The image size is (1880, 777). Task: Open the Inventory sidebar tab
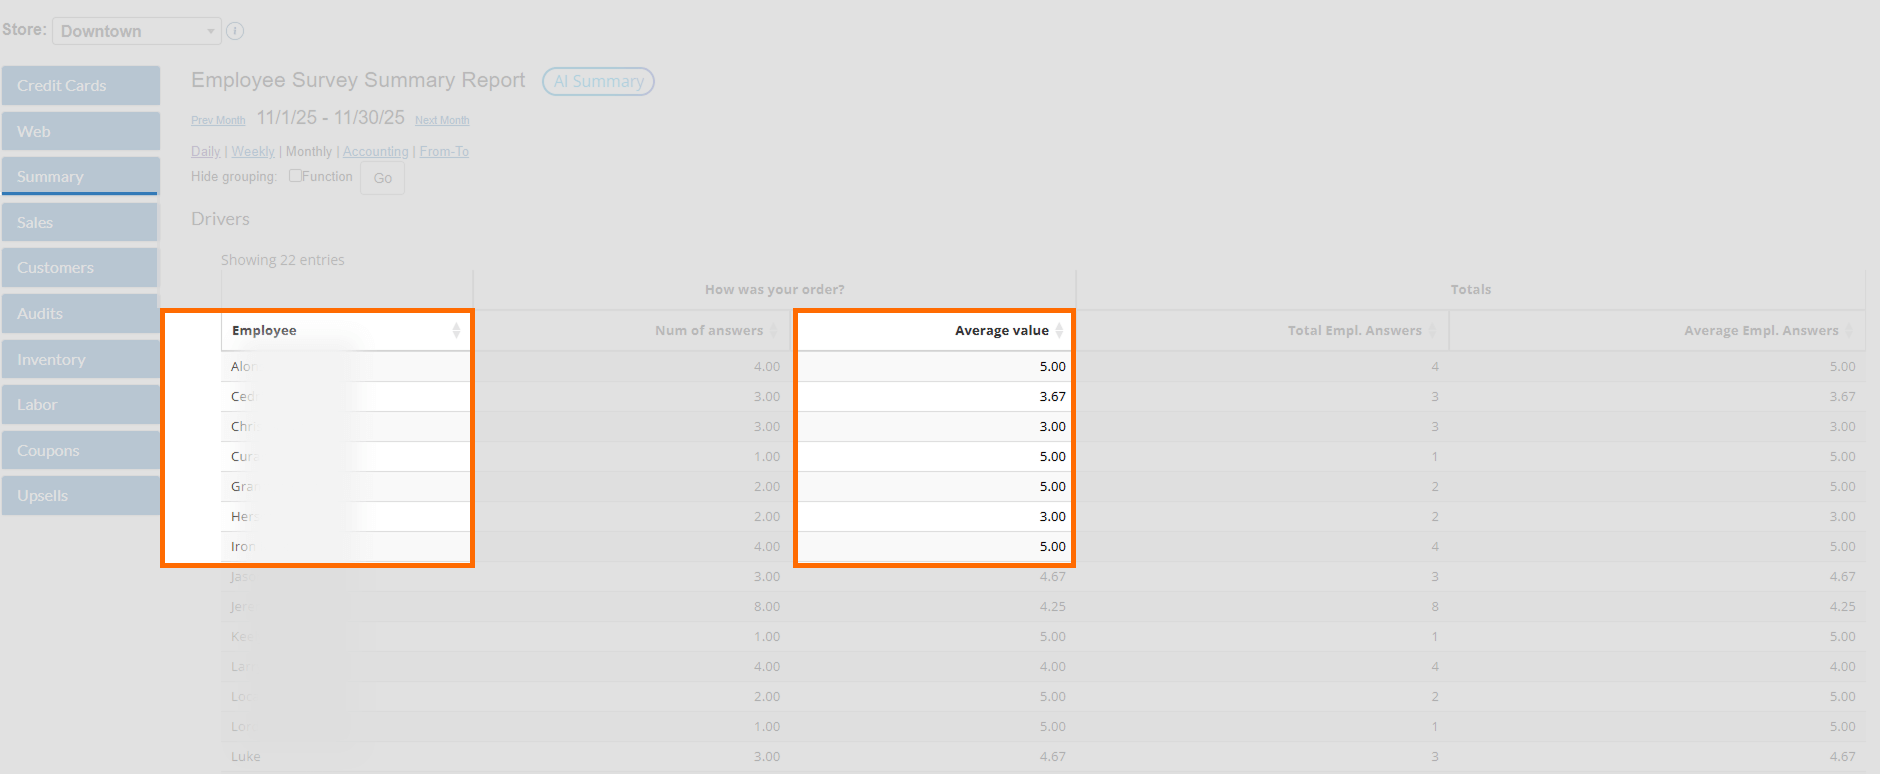click(80, 360)
